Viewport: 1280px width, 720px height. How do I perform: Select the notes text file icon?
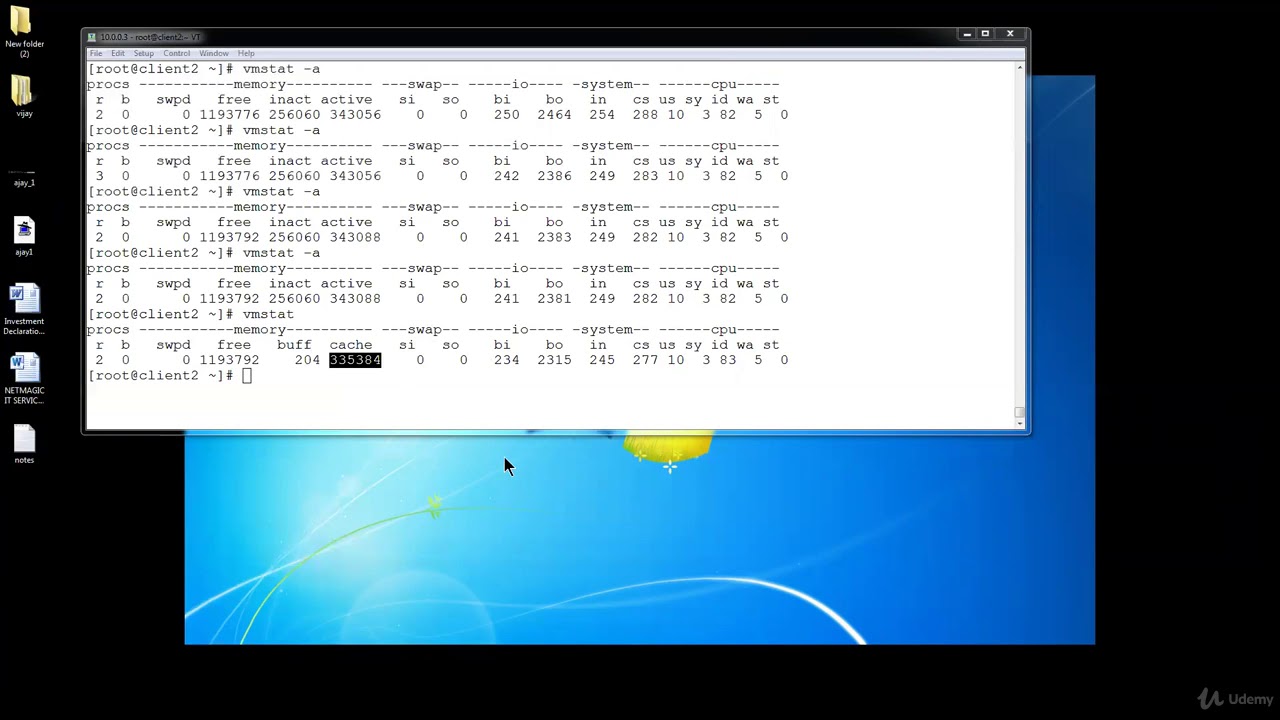24,445
